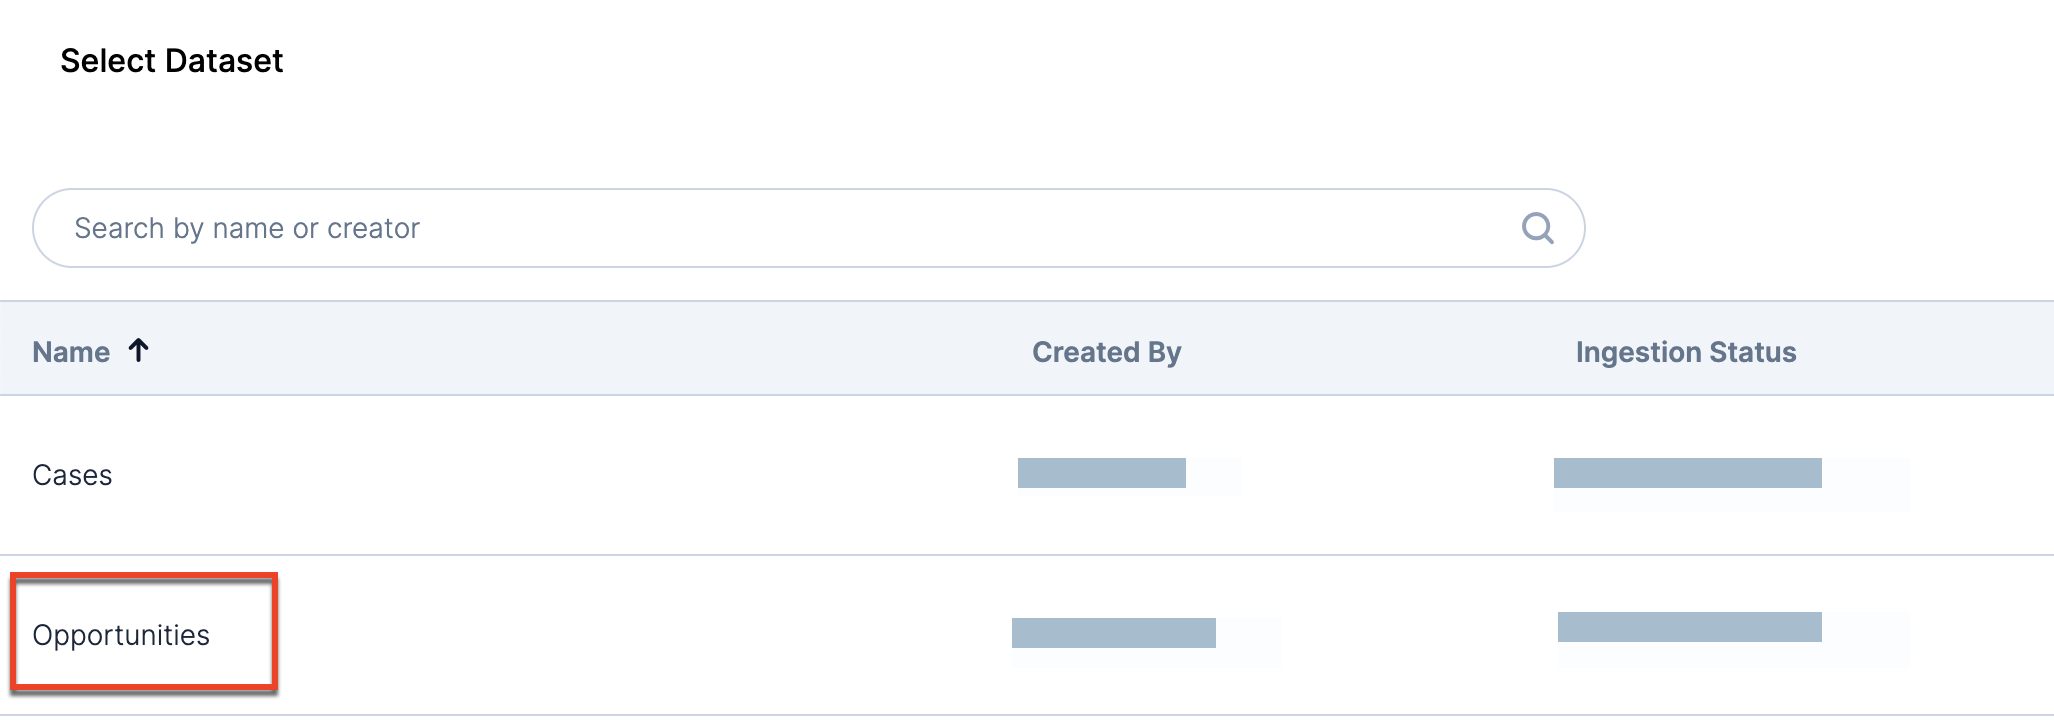
Task: Click the Name header label text
Action: pyautogui.click(x=71, y=352)
